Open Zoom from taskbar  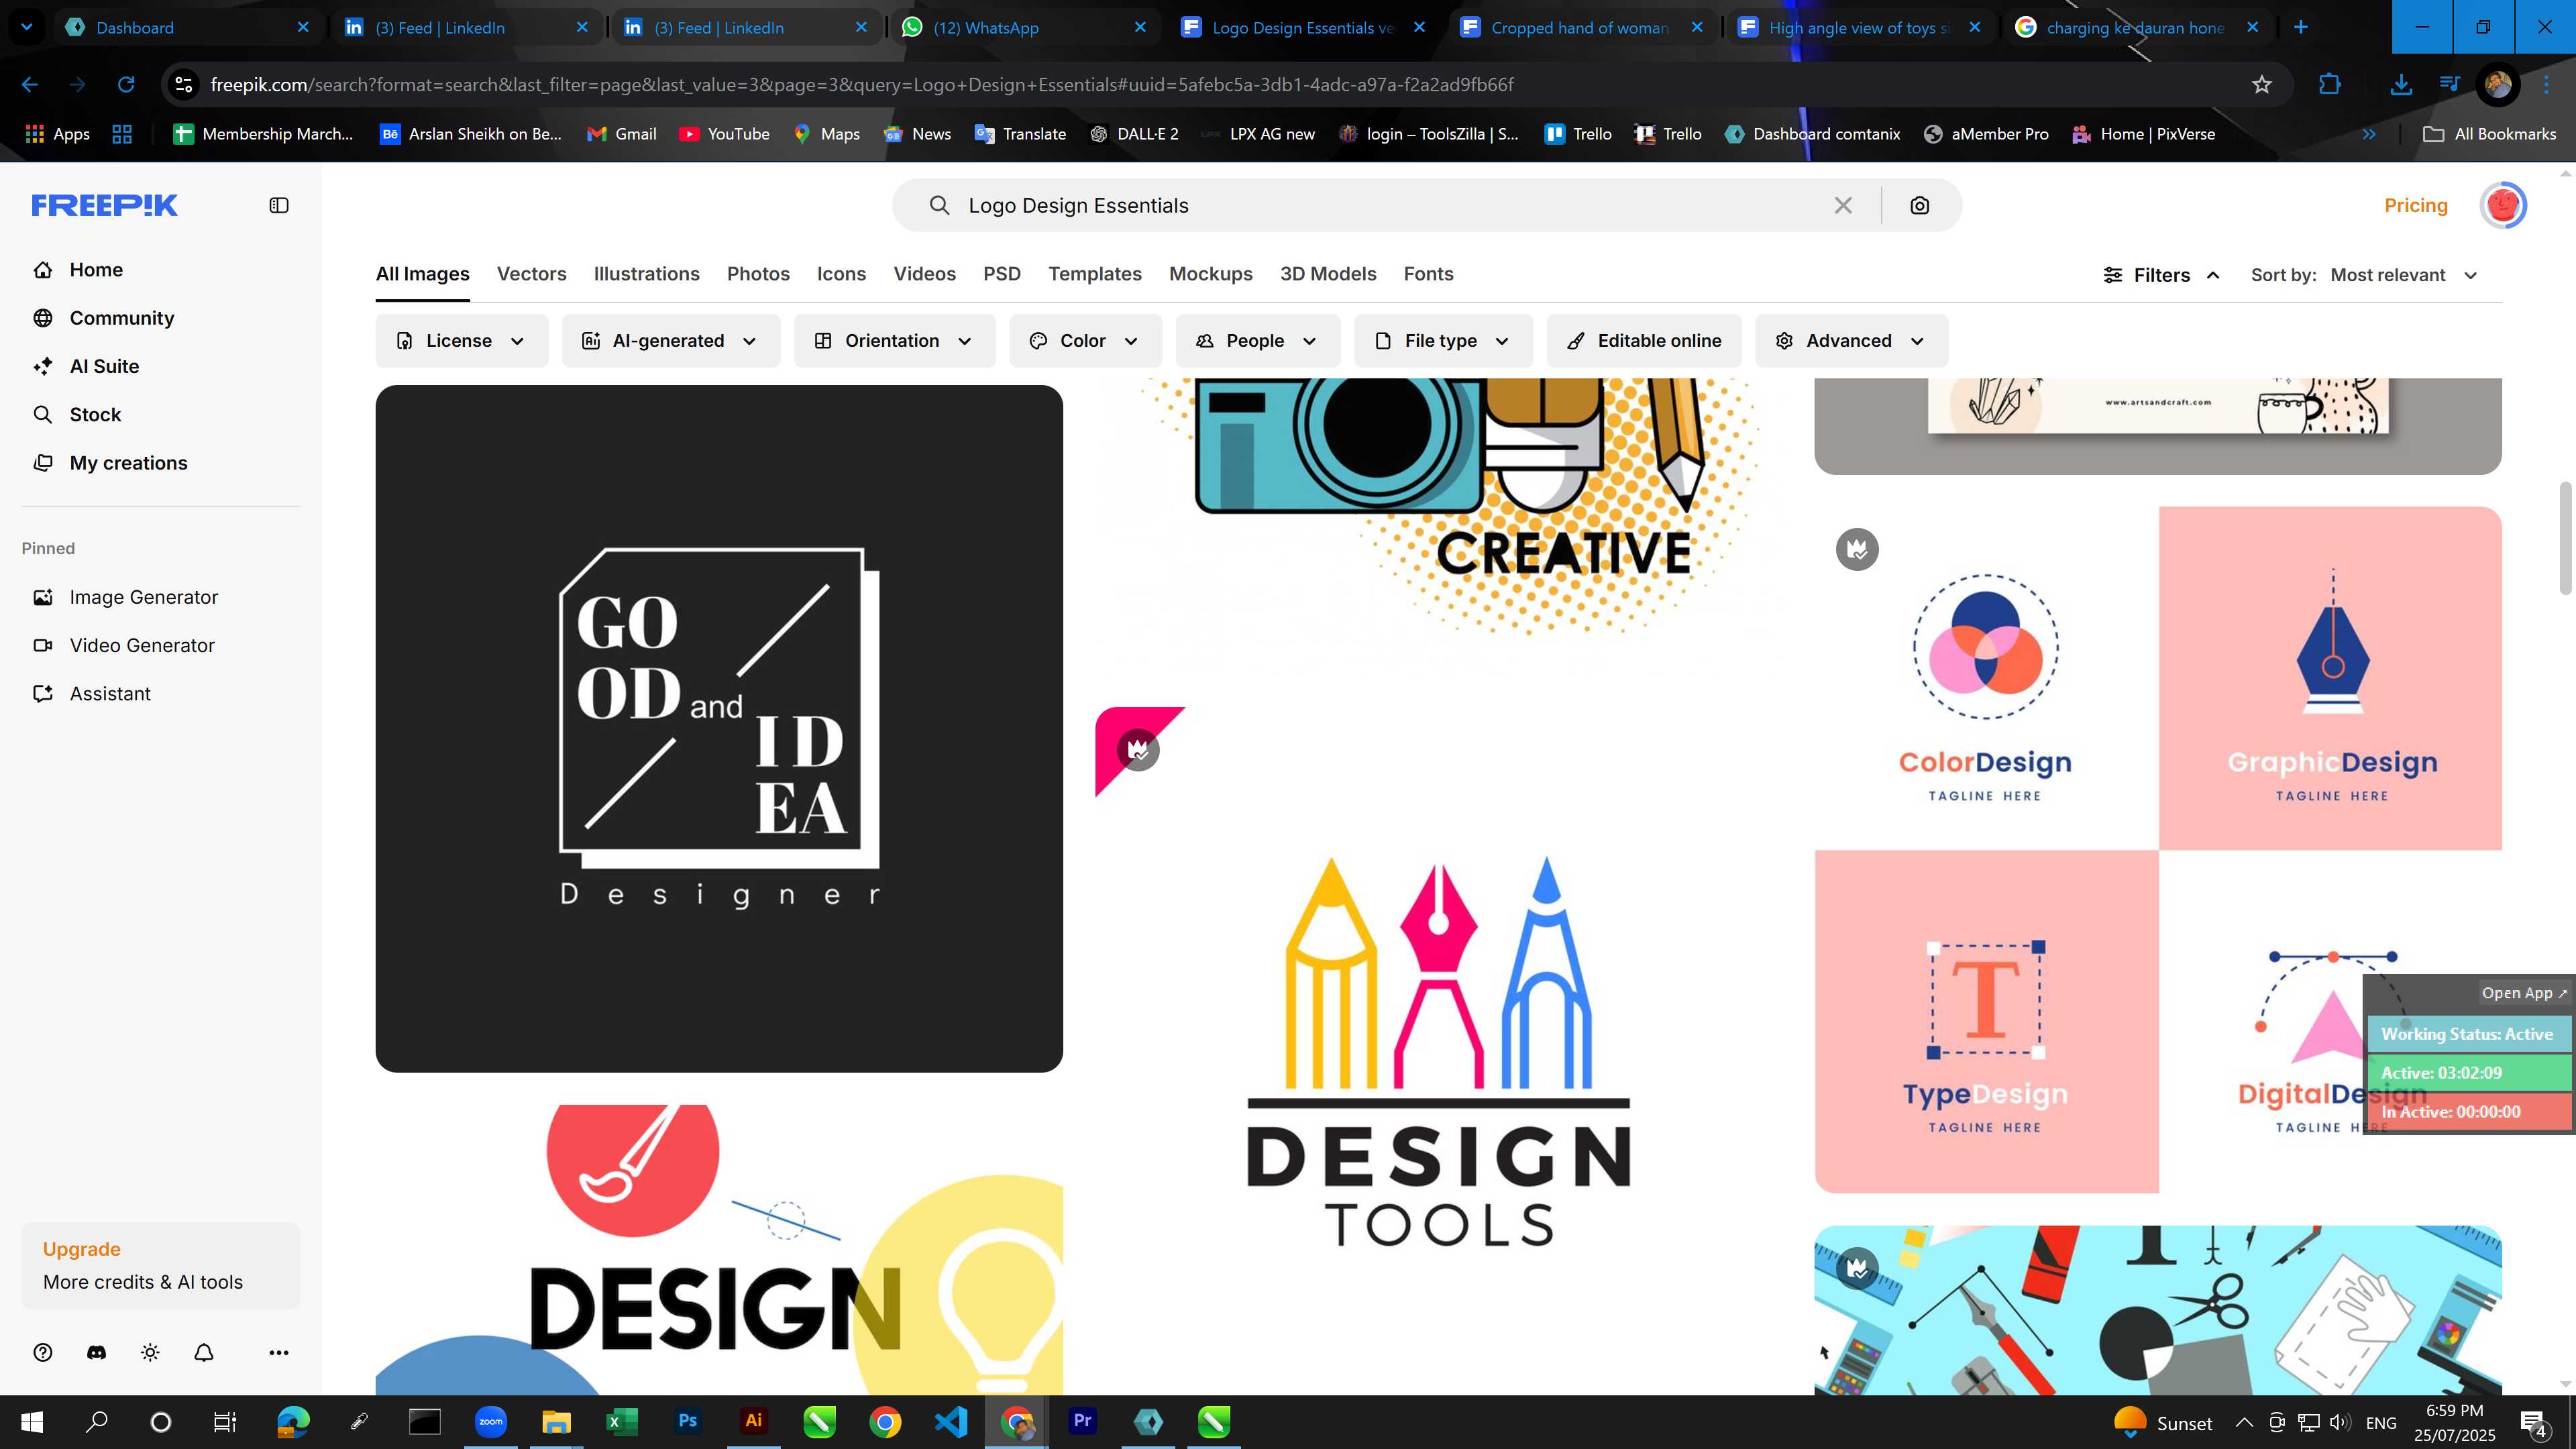click(x=490, y=1421)
